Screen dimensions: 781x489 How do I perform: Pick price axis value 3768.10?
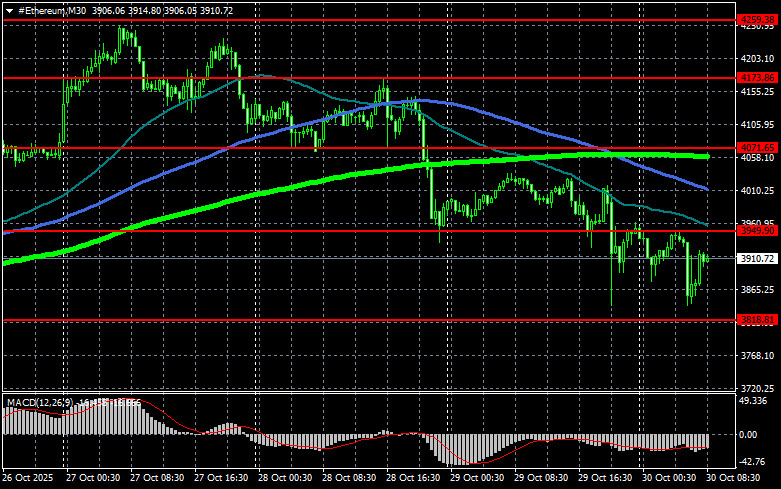click(758, 356)
